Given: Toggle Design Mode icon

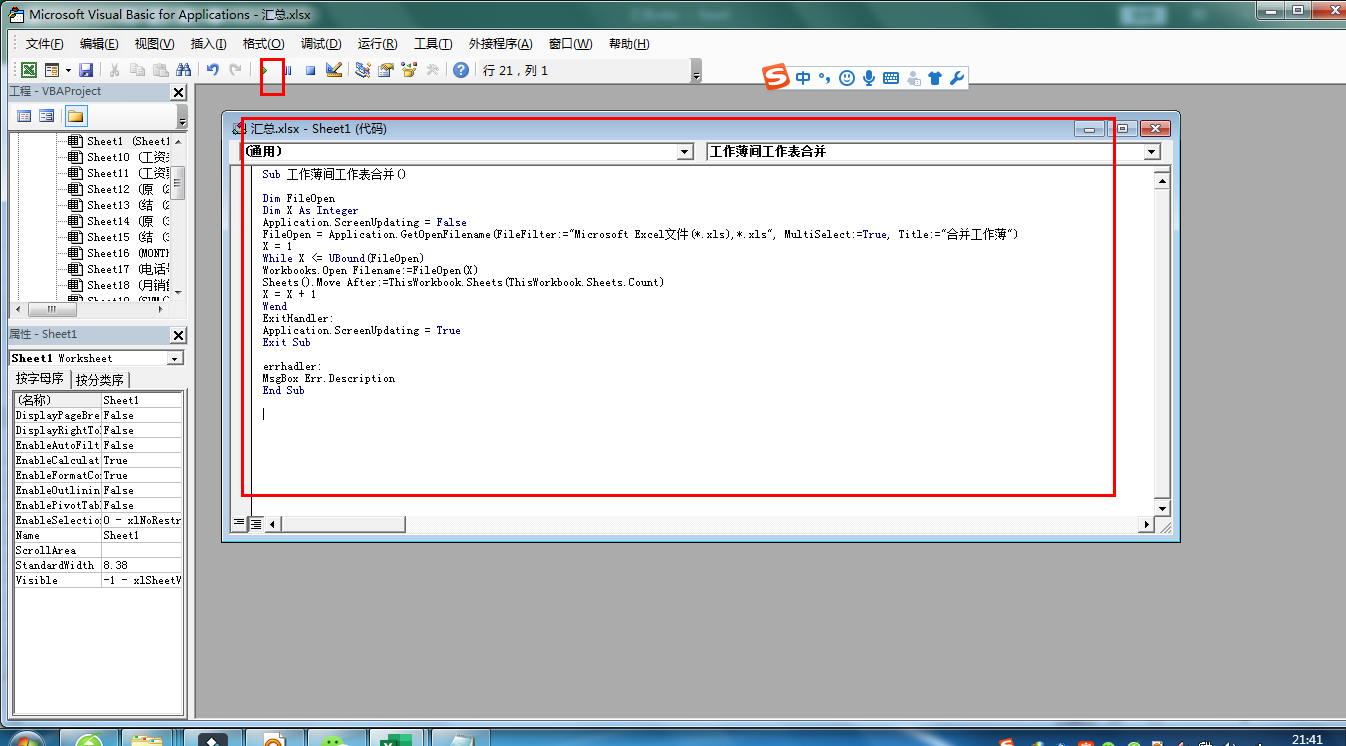Looking at the screenshot, I should (334, 70).
